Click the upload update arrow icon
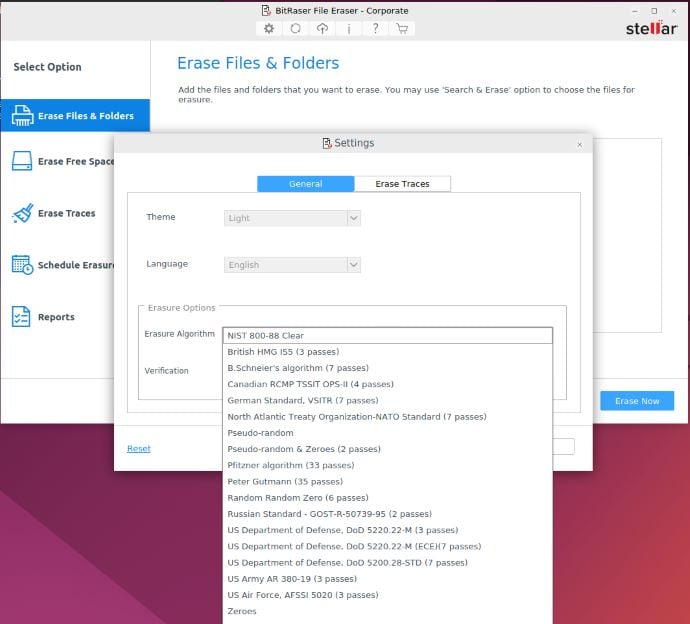 tap(322, 29)
